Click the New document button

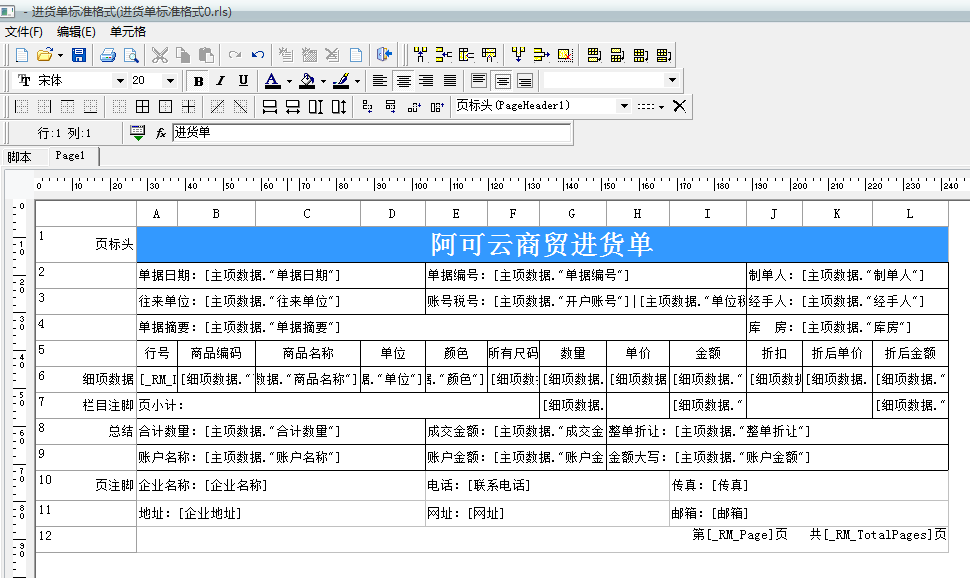20,55
